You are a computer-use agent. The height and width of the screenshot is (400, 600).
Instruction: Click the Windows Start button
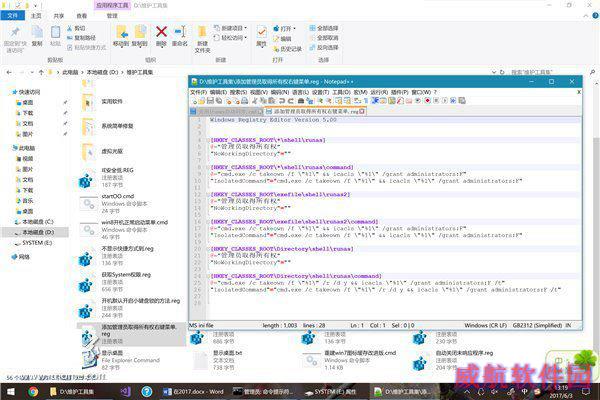coord(11,392)
